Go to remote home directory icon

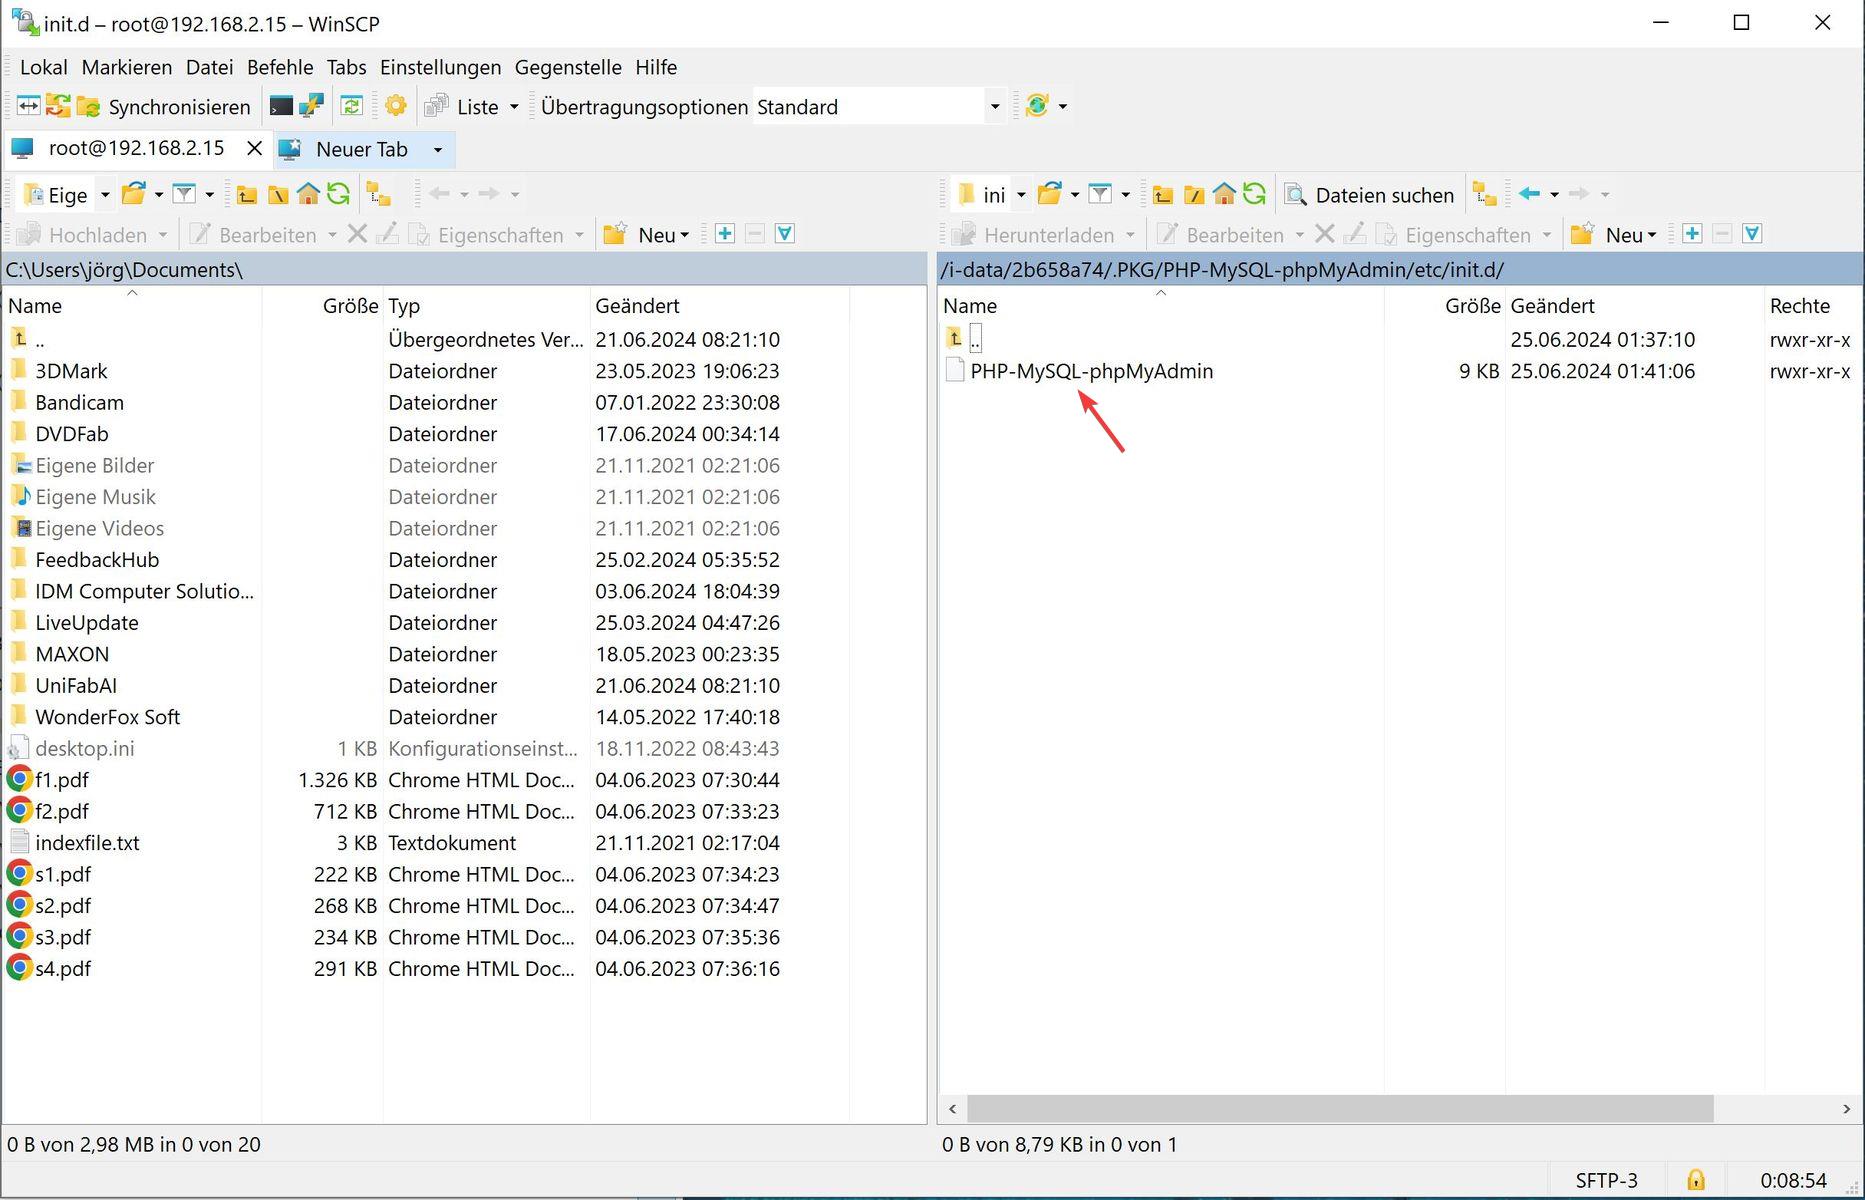click(x=1224, y=194)
